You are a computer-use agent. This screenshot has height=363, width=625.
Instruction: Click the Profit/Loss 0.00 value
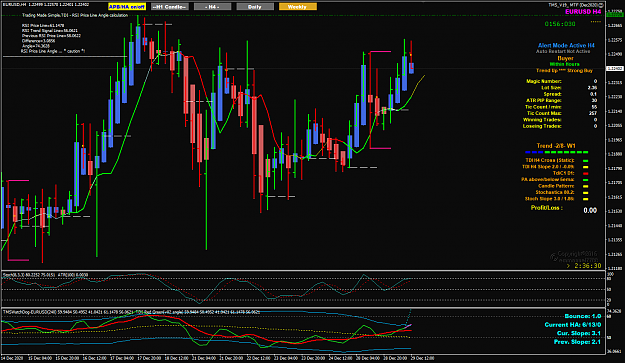[590, 210]
